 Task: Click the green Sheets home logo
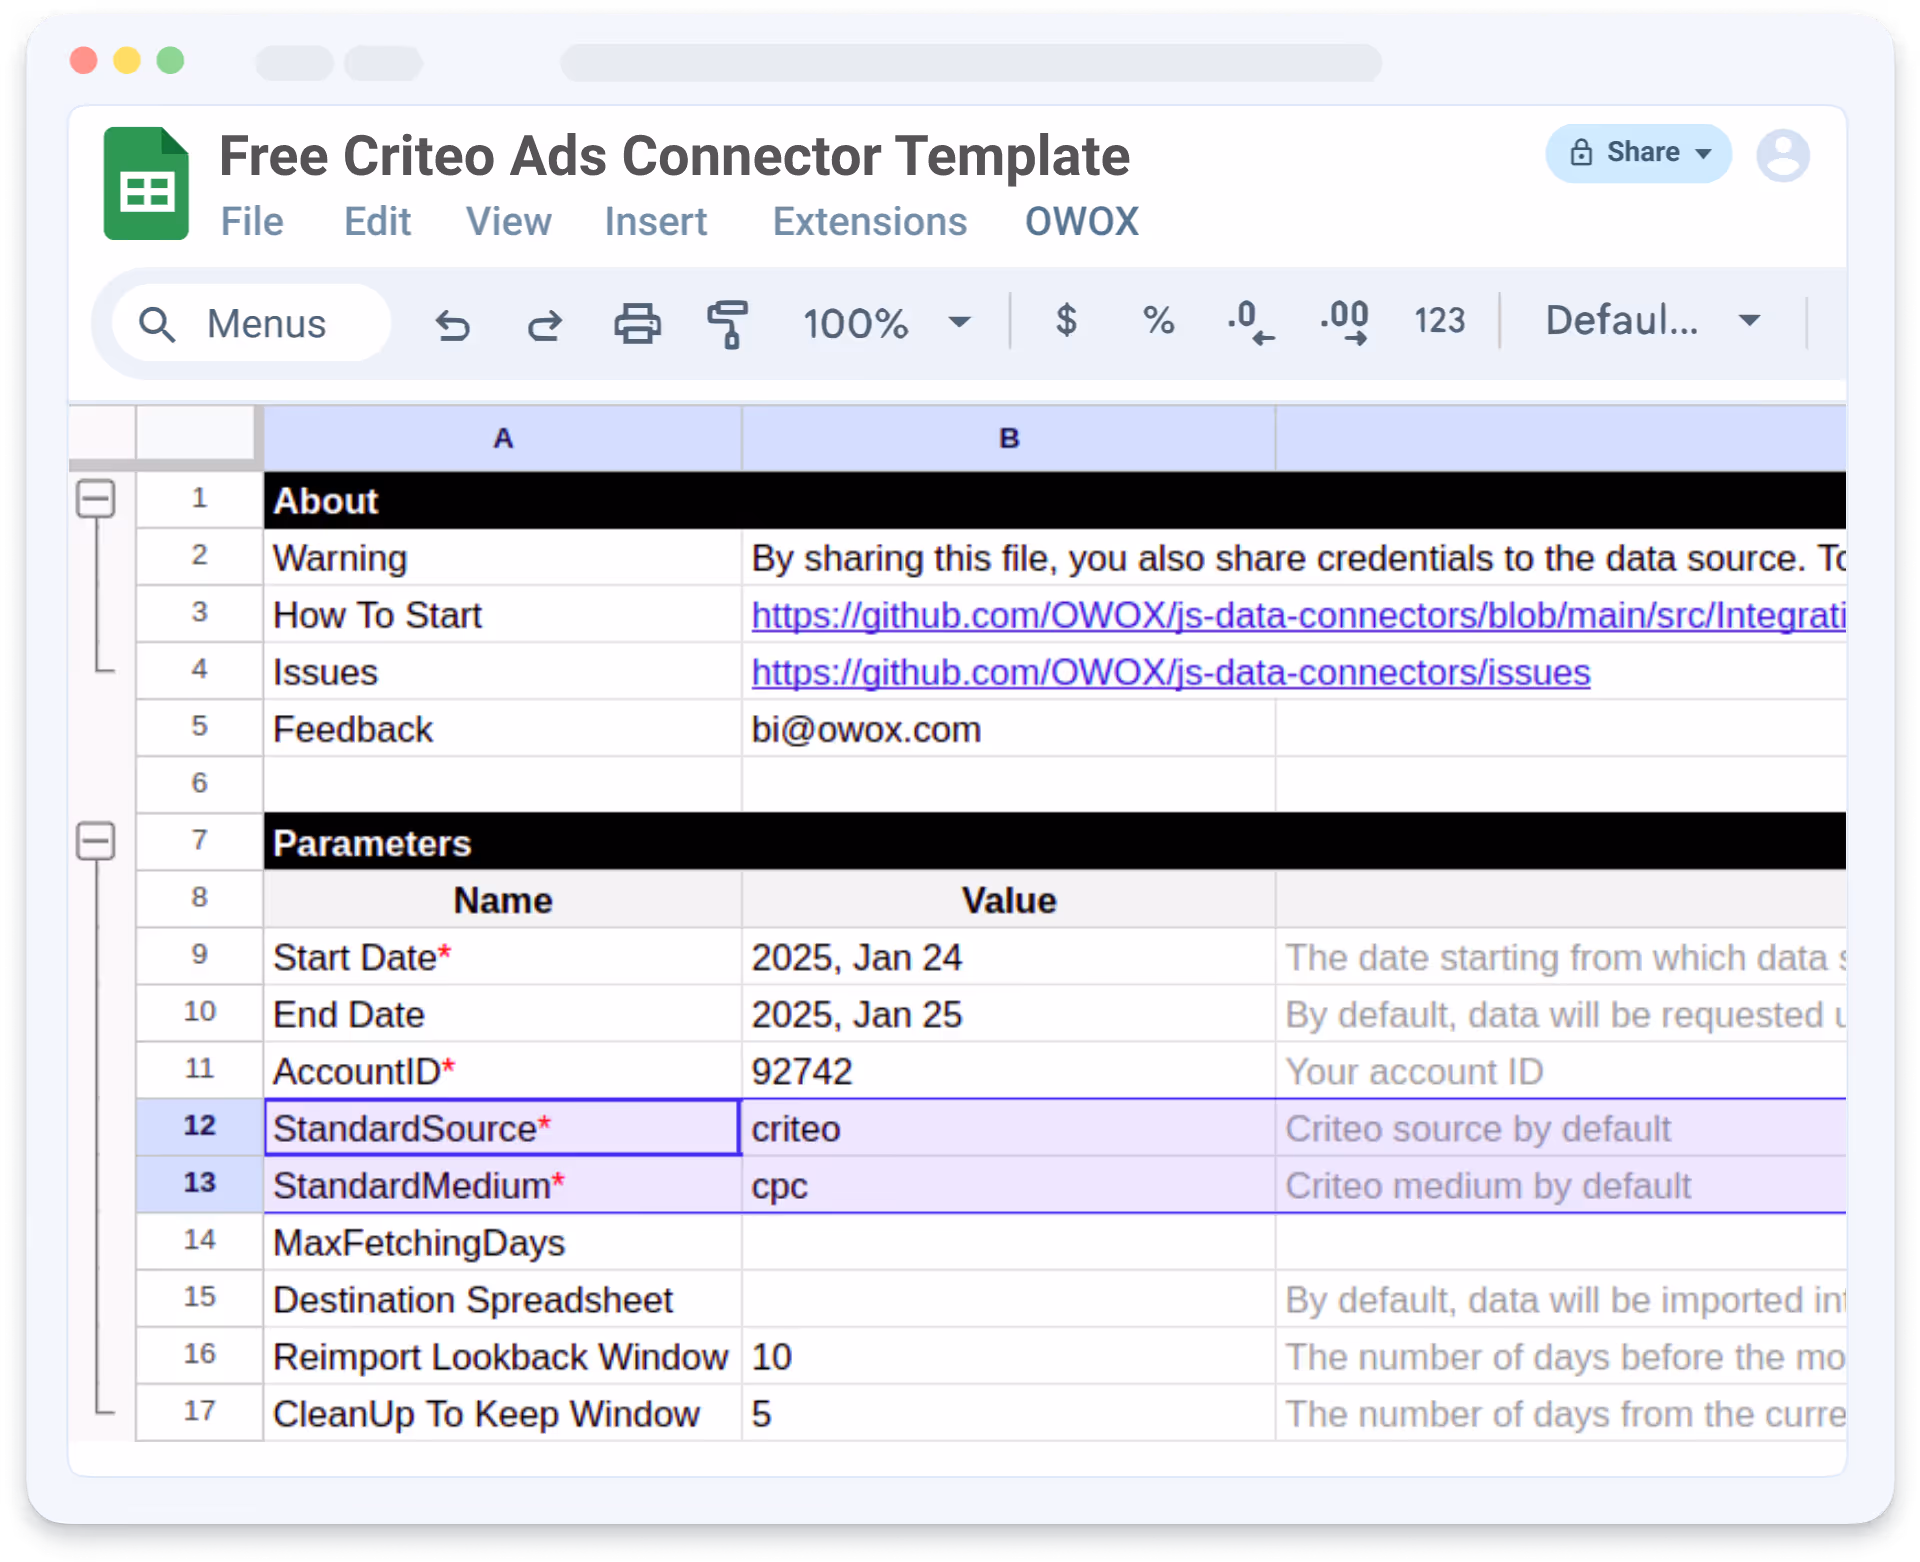point(146,184)
